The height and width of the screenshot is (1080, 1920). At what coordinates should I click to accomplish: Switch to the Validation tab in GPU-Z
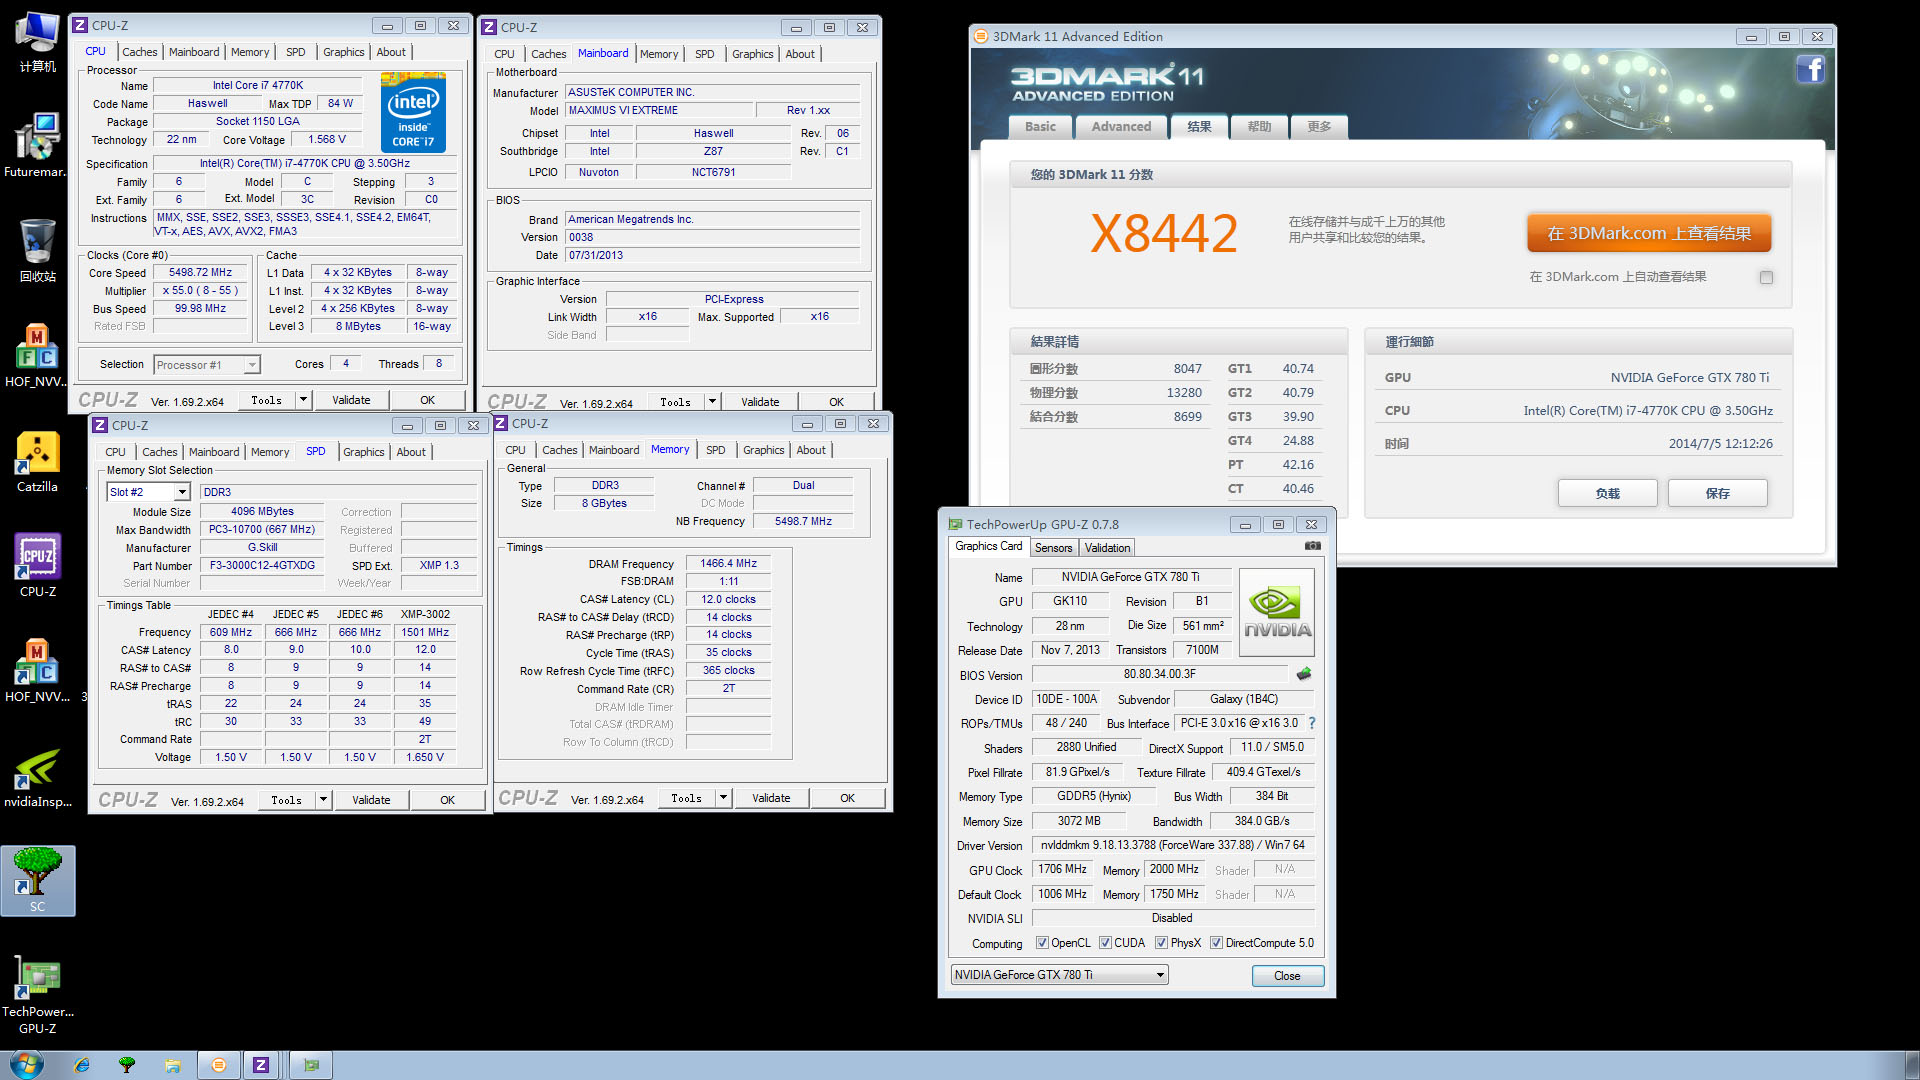coord(1107,548)
